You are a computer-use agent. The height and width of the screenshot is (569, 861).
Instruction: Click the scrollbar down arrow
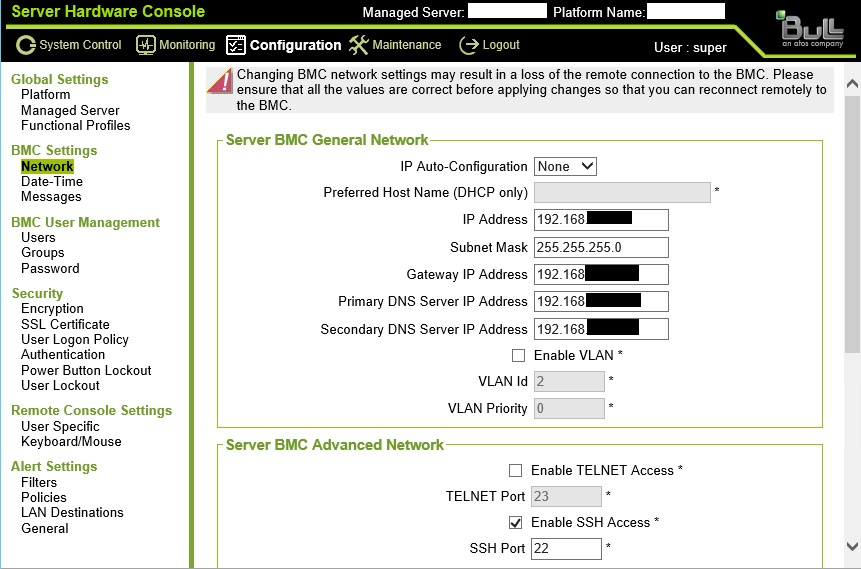852,546
